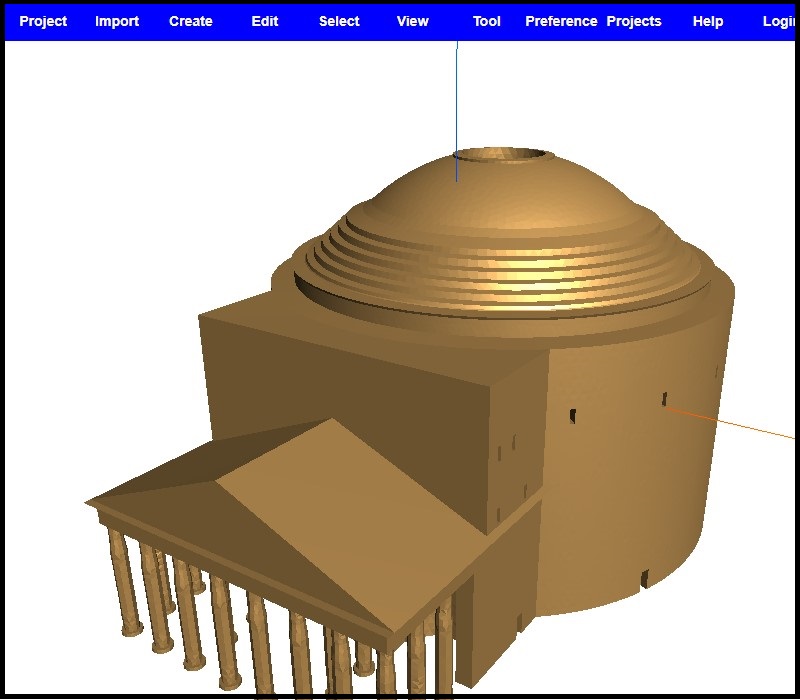Open the View menu

[412, 21]
